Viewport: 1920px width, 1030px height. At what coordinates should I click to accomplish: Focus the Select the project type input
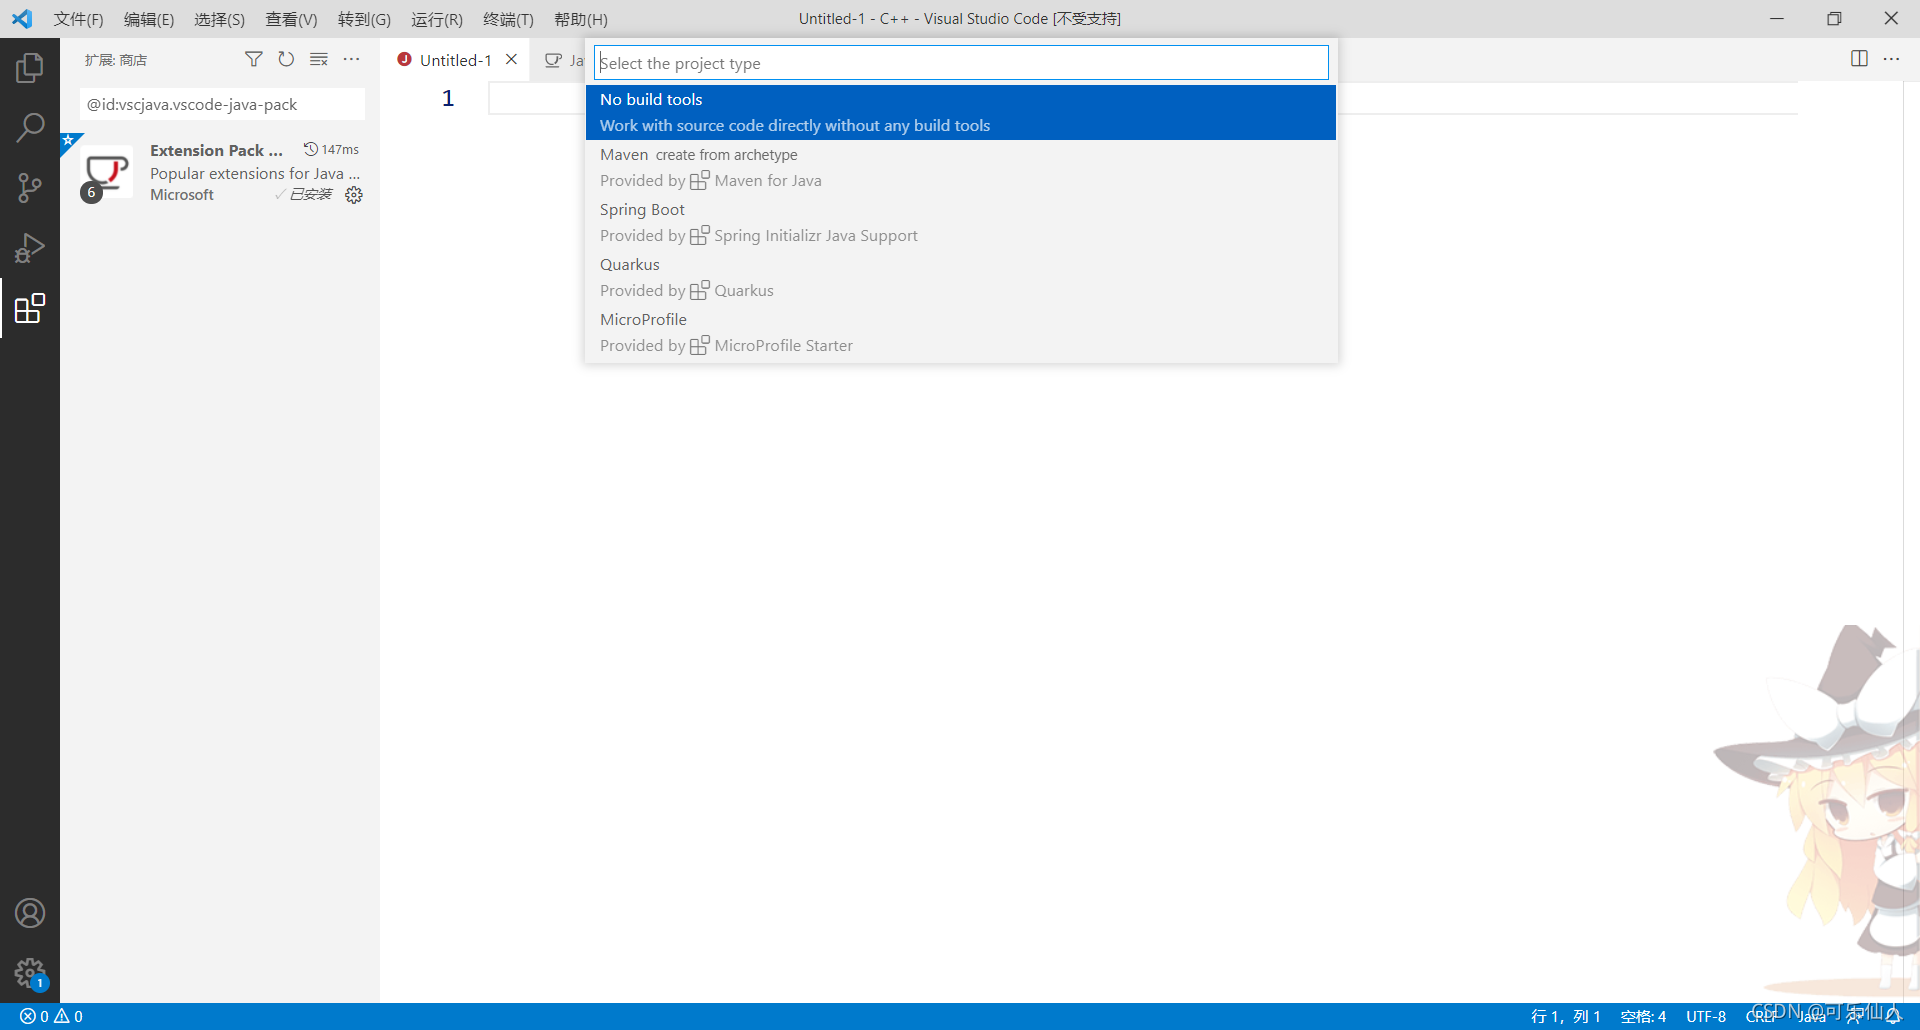click(961, 63)
